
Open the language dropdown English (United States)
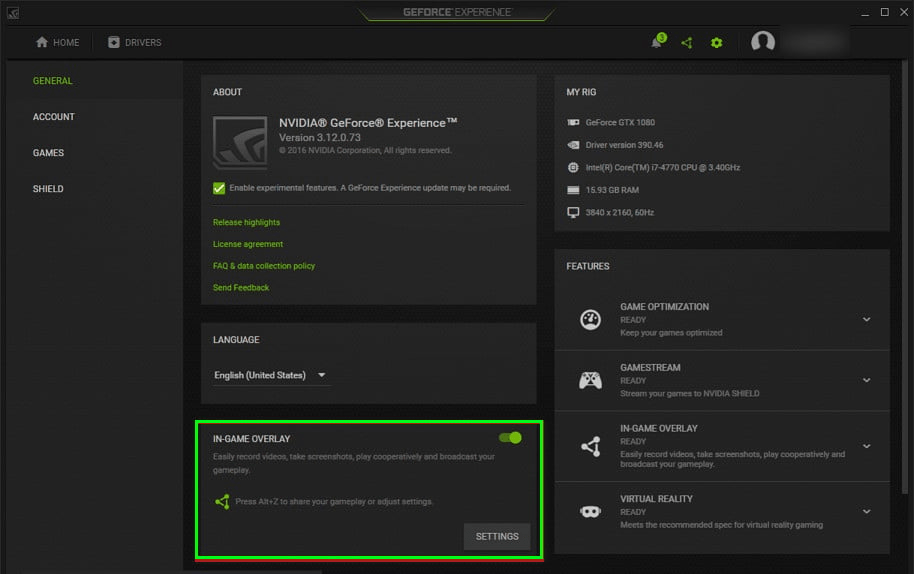click(270, 375)
